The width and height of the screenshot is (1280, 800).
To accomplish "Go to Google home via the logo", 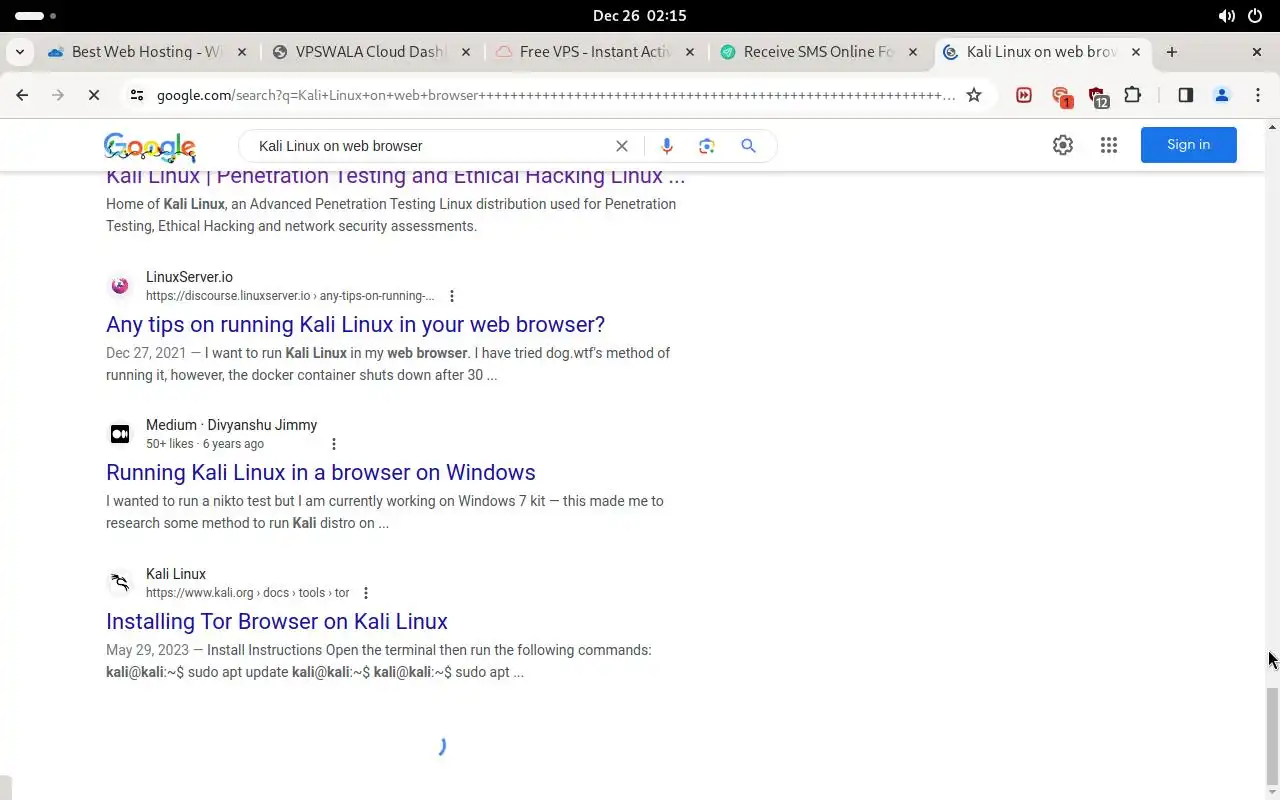I will coord(150,147).
